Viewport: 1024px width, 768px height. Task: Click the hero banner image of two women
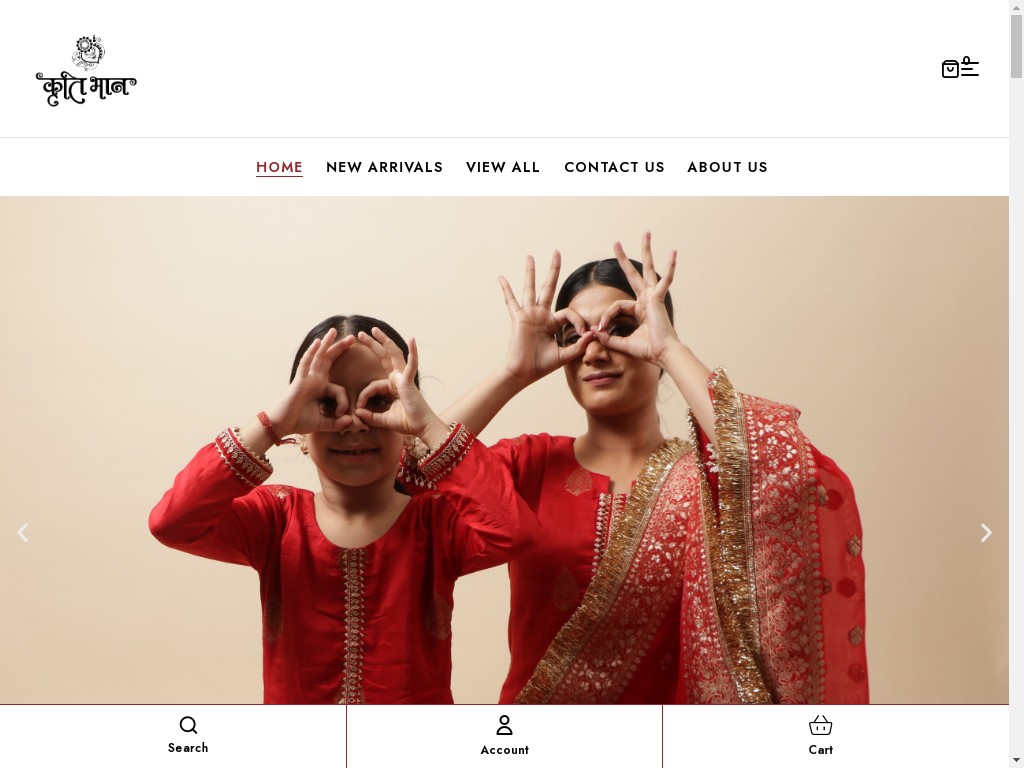[504, 450]
